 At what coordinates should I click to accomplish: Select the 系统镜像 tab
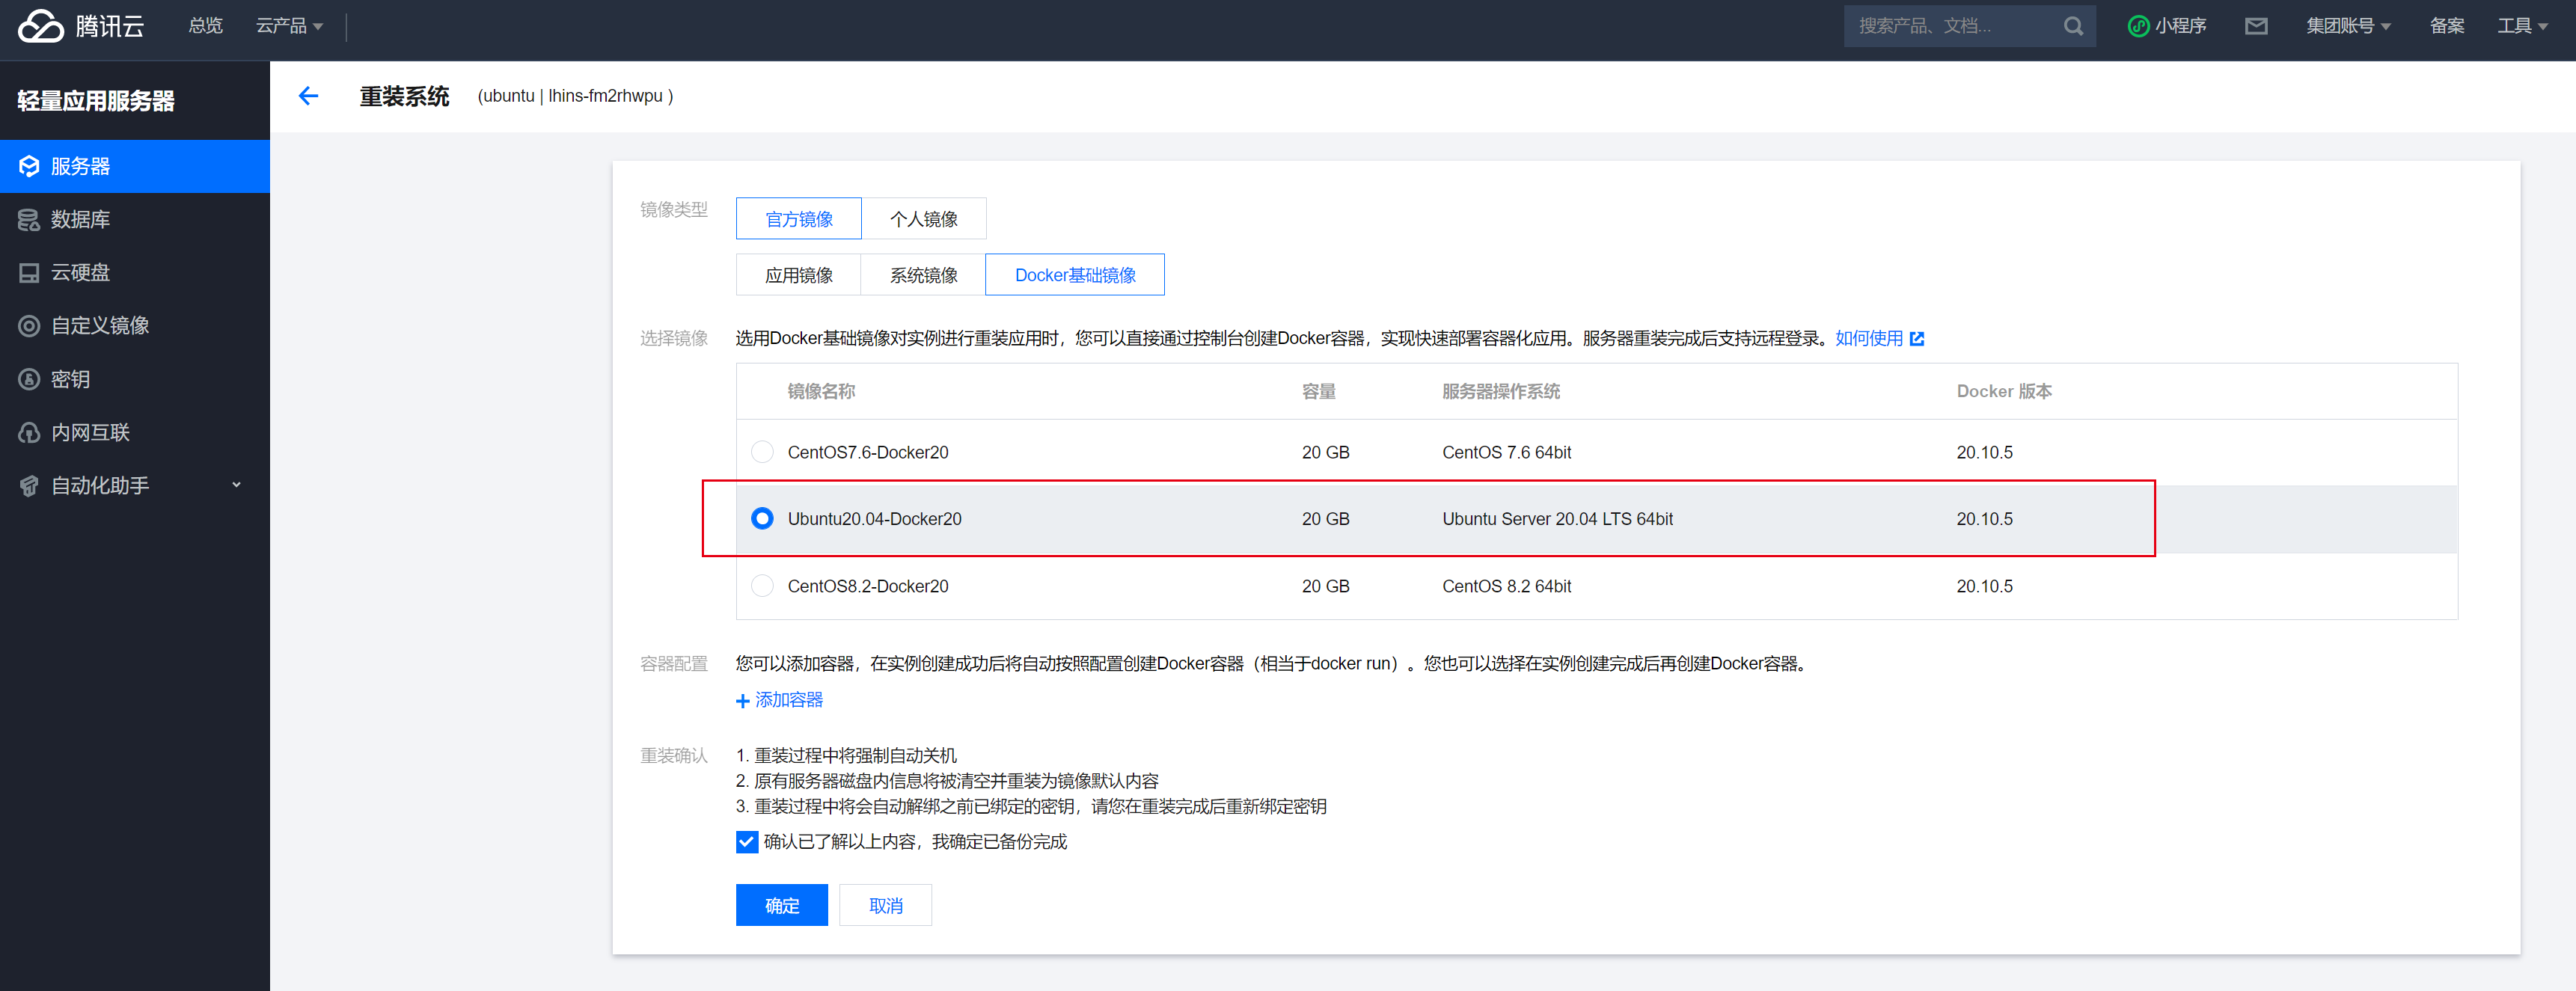pyautogui.click(x=923, y=274)
